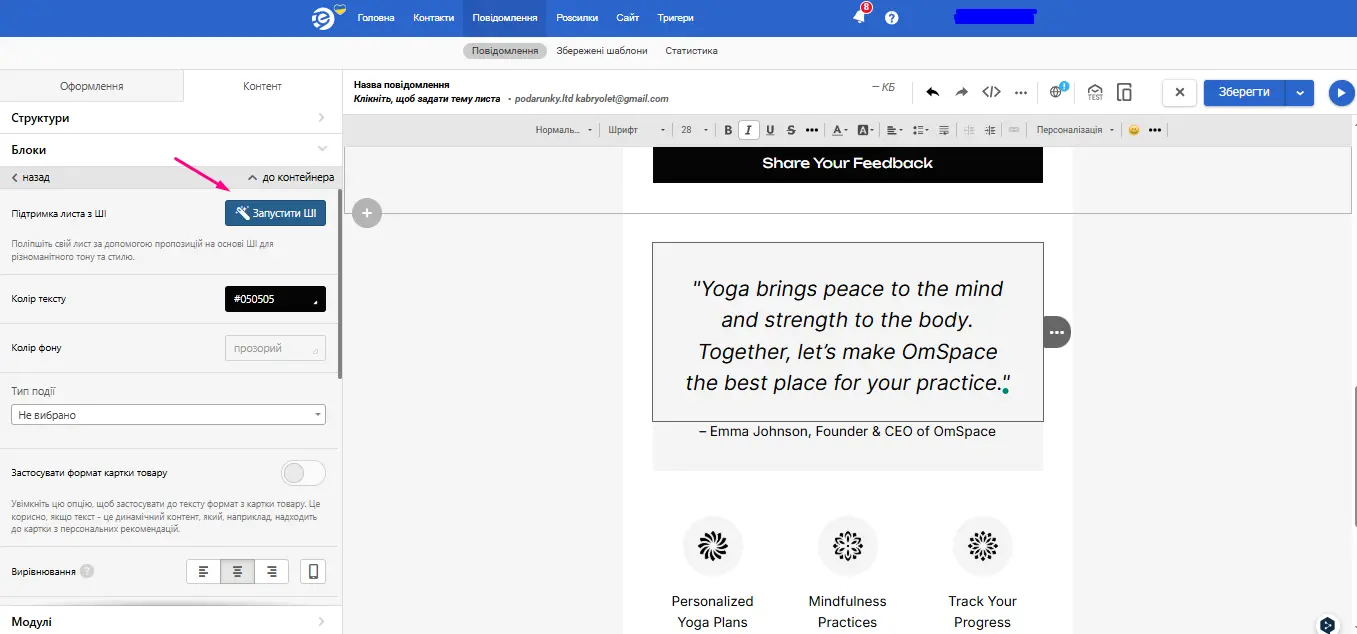Image resolution: width=1357 pixels, height=634 pixels.
Task: Open the paragraph style dropdown
Action: point(564,130)
